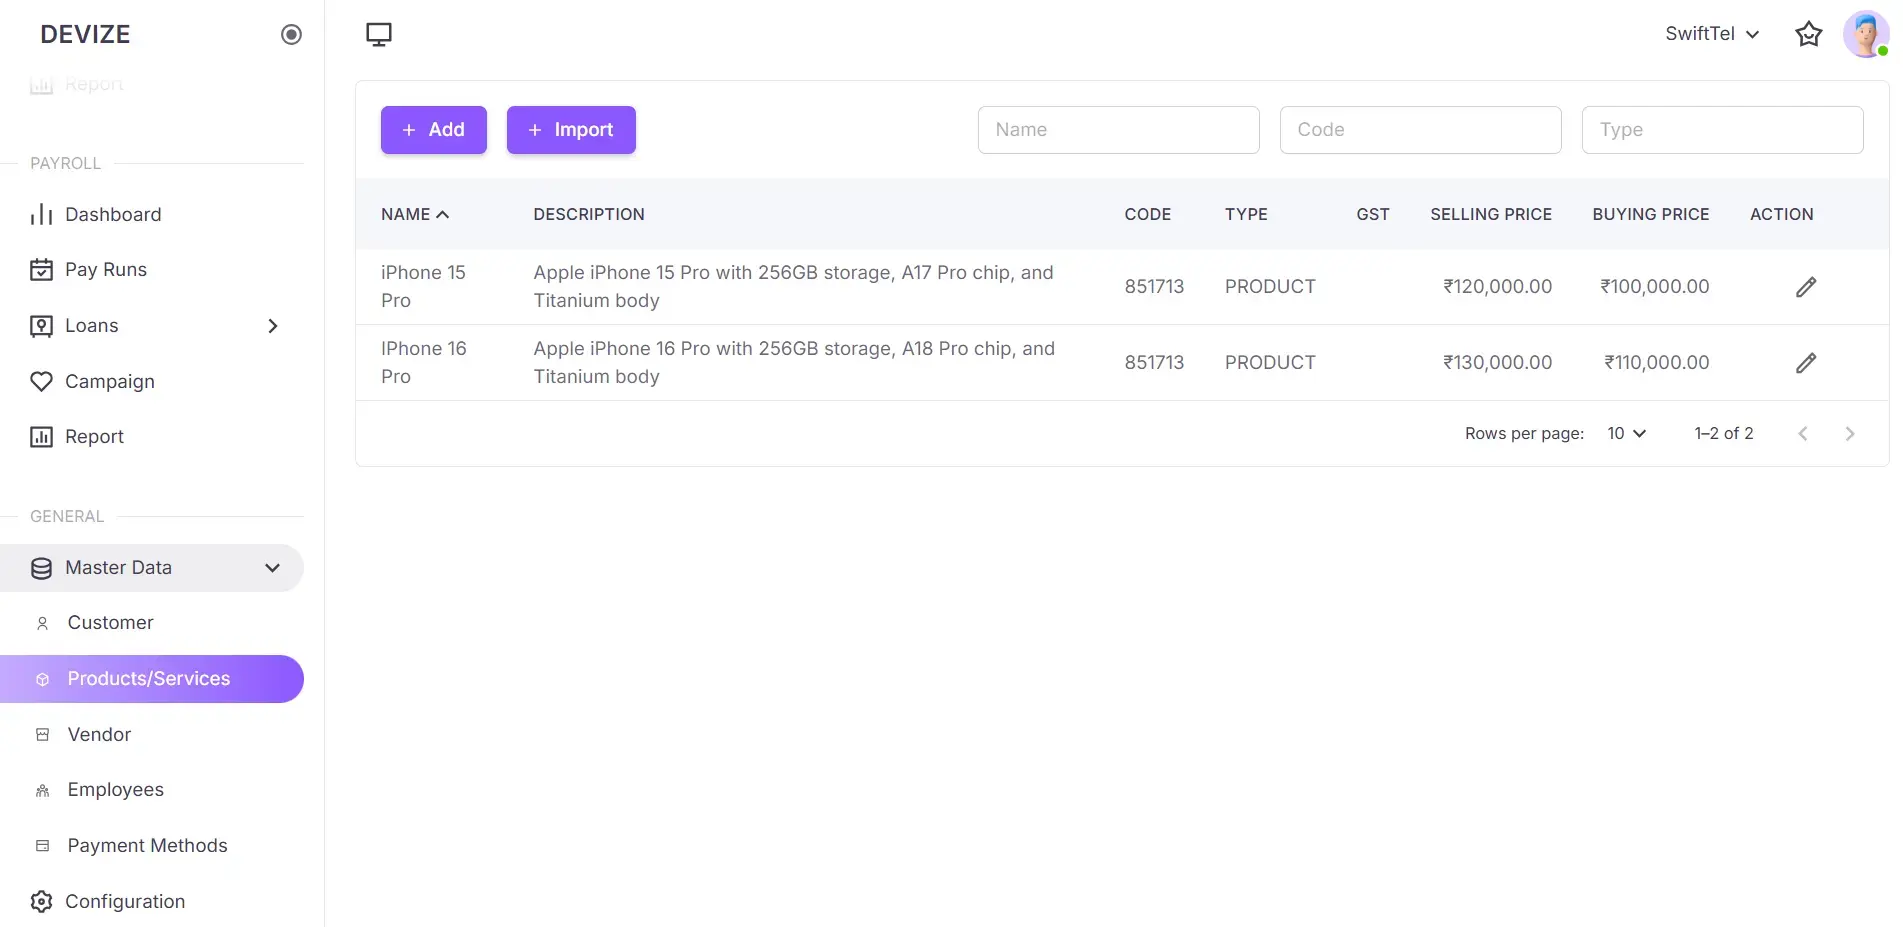The width and height of the screenshot is (1903, 927).
Task: Edit the IPhone 16 Pro row
Action: pyautogui.click(x=1806, y=363)
